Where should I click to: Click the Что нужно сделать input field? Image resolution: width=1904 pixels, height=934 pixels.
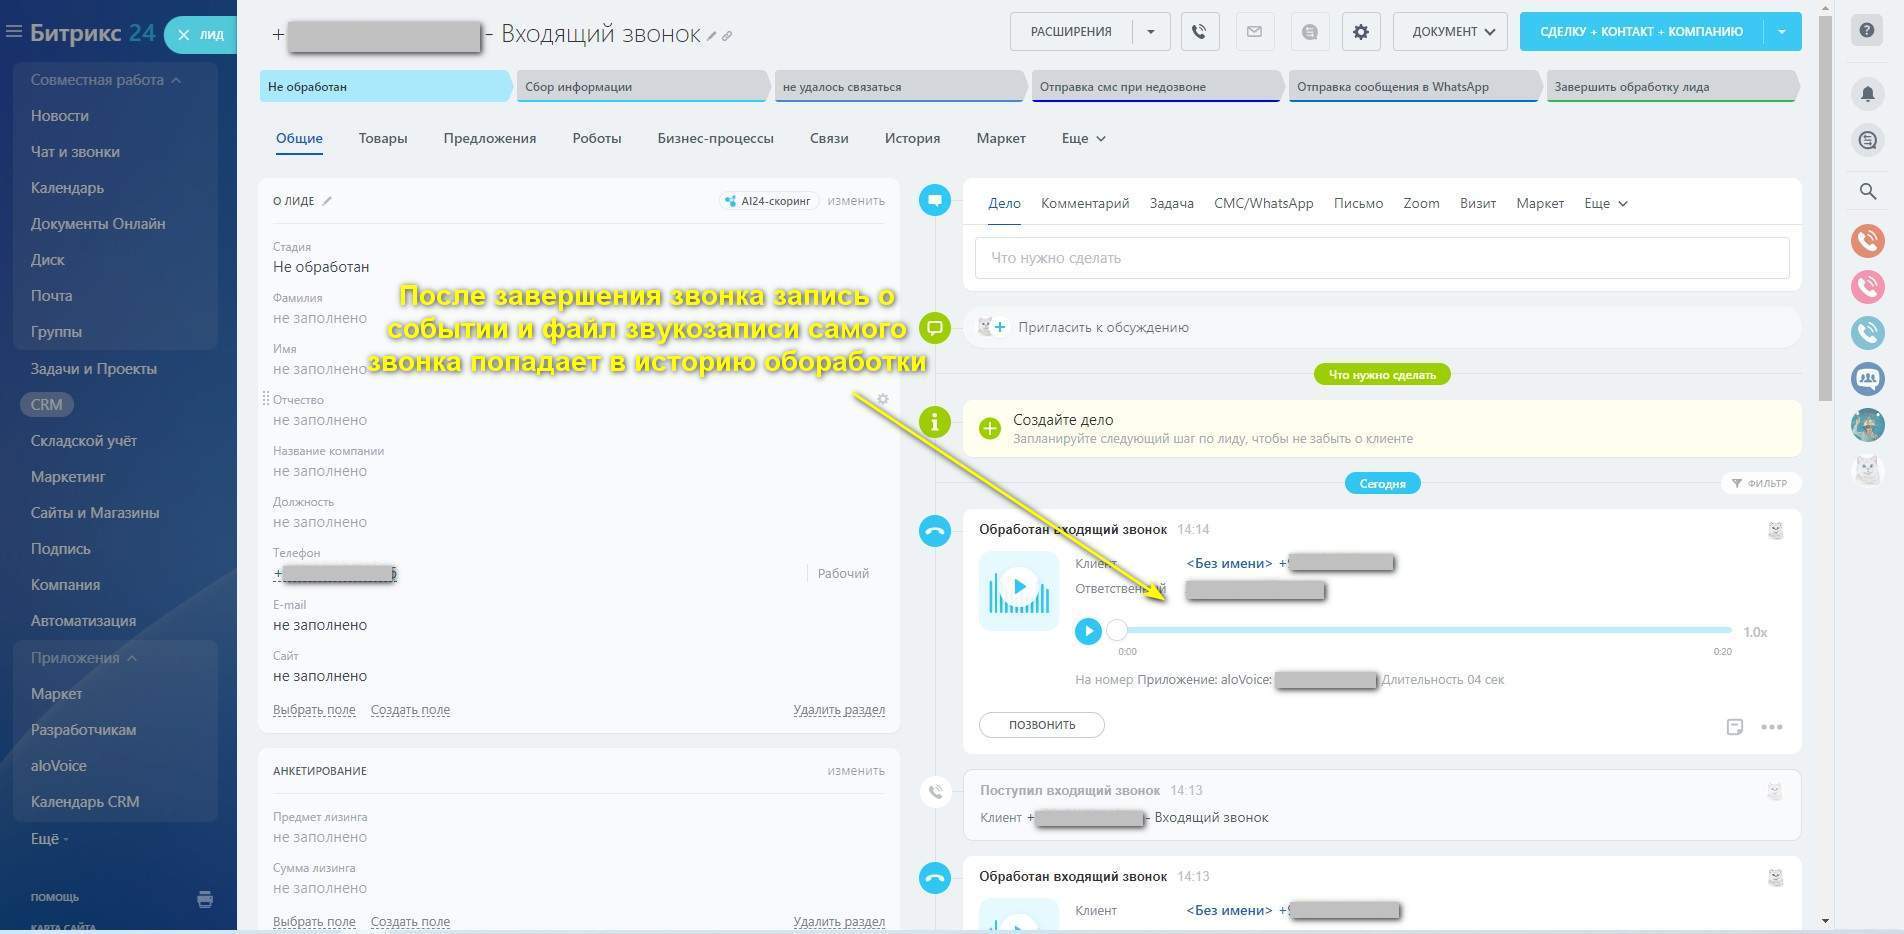click(x=1382, y=258)
